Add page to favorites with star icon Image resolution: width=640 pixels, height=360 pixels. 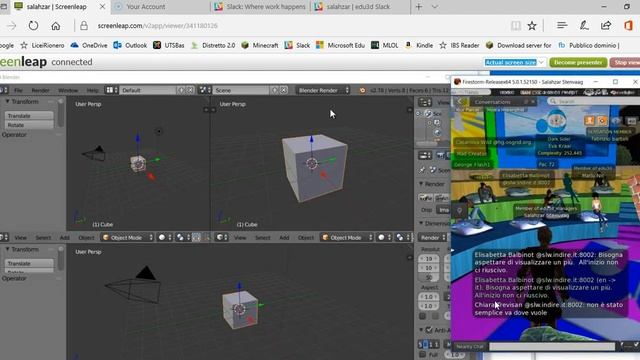(x=532, y=26)
